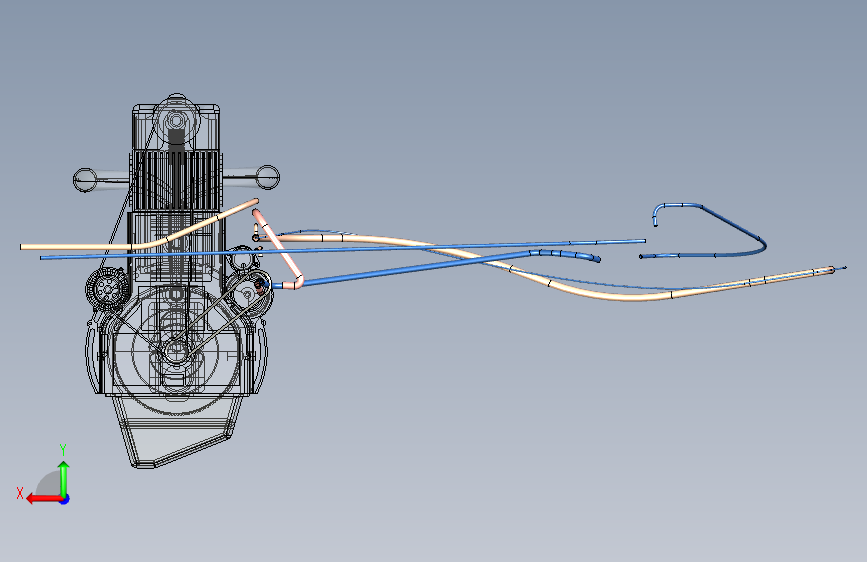Click the green Y axis arrow of the triad
This screenshot has width=867, height=562.
64,478
